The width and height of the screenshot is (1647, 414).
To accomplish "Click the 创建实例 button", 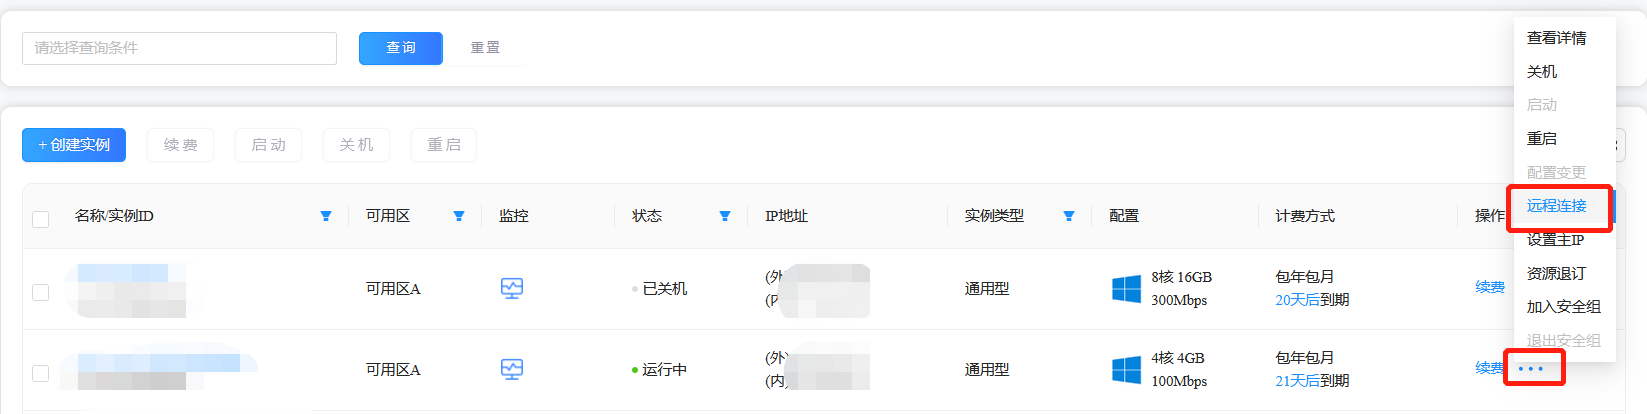I will pos(74,145).
